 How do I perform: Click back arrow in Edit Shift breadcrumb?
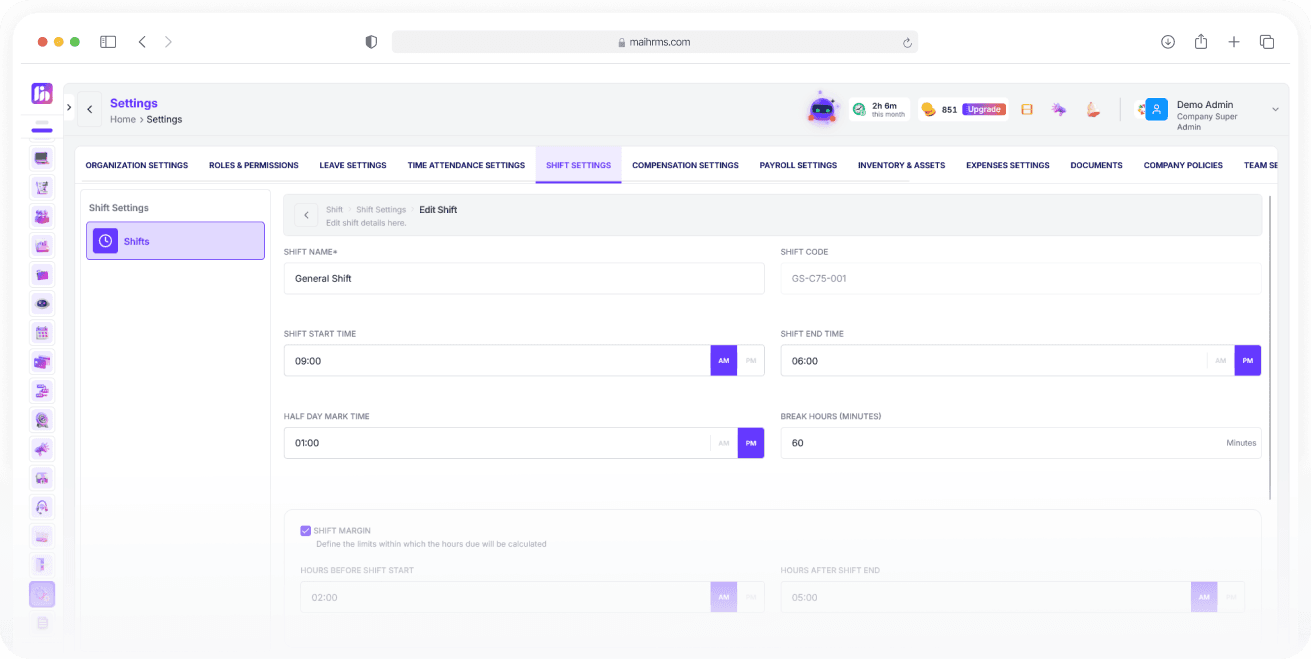click(306, 215)
